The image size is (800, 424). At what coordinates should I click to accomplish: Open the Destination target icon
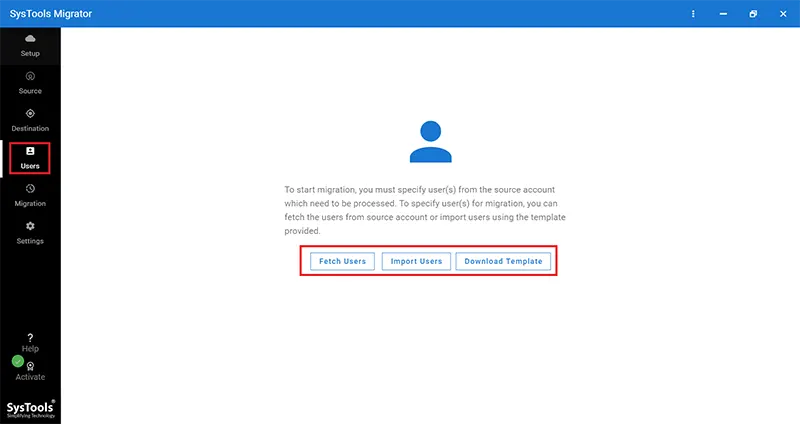tap(30, 114)
